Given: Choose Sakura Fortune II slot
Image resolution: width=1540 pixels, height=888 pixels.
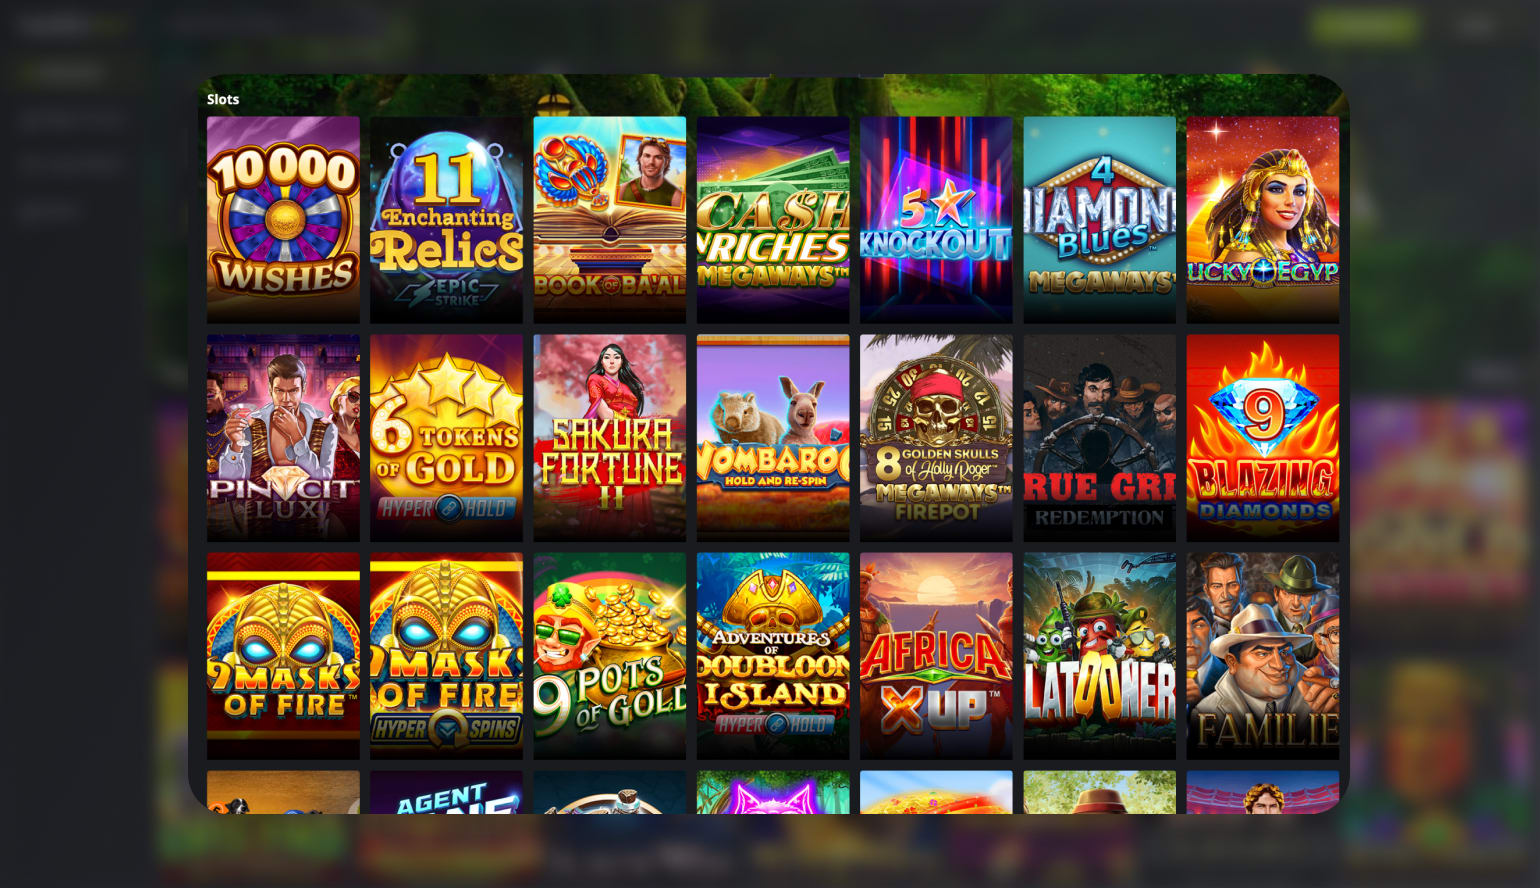Looking at the screenshot, I should (609, 438).
